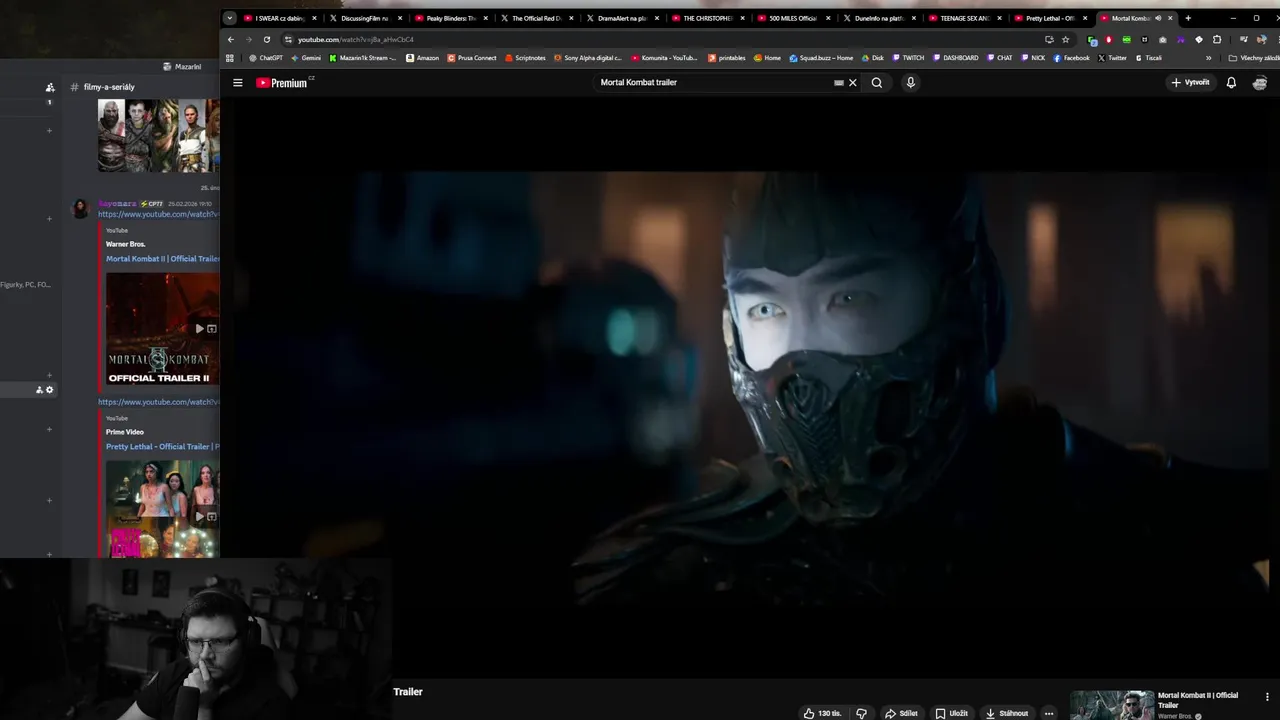Switch to the 500 MILES Official tab
Screen dimensions: 1280x720
[x=793, y=18]
